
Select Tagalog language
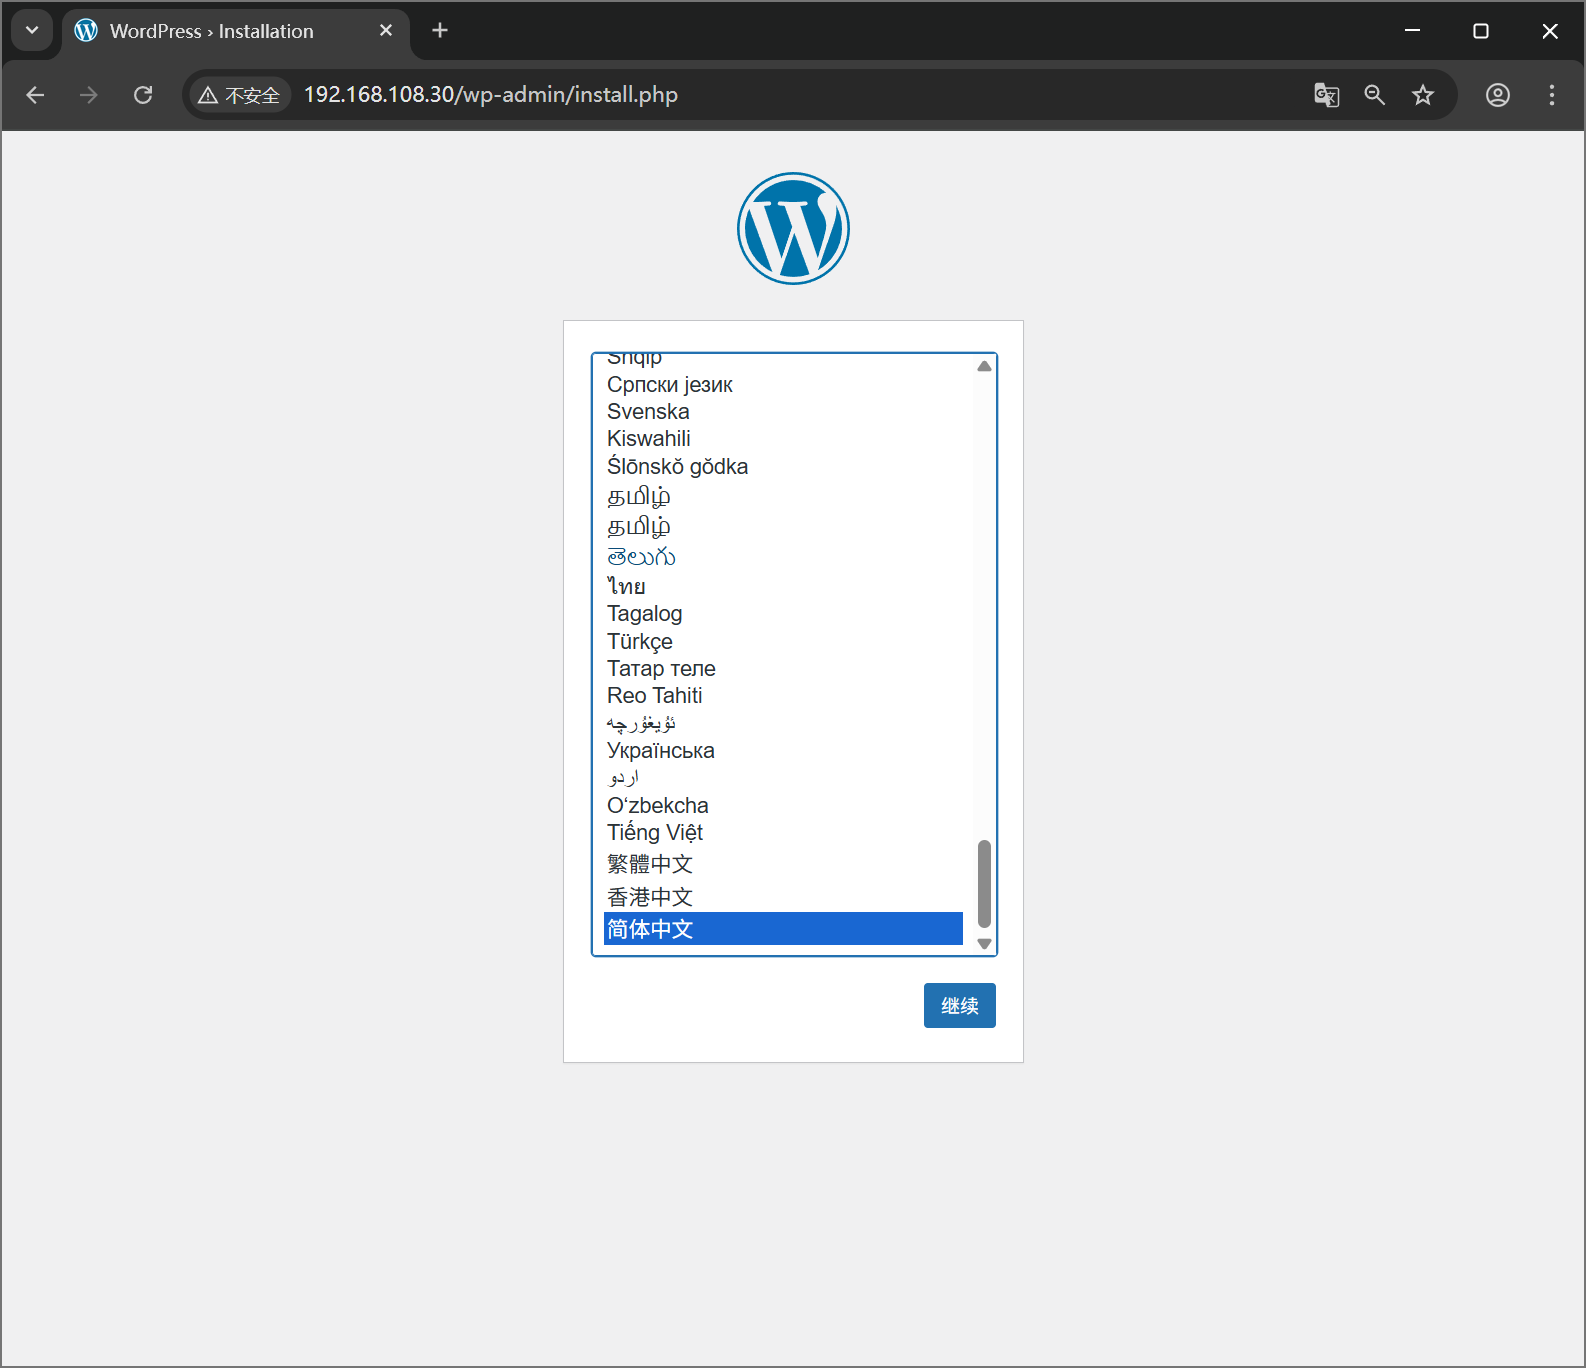click(x=783, y=614)
